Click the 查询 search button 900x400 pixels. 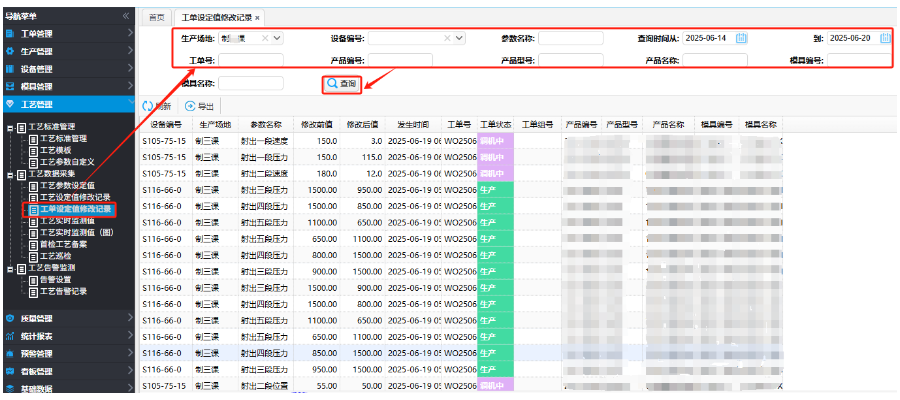coord(341,84)
